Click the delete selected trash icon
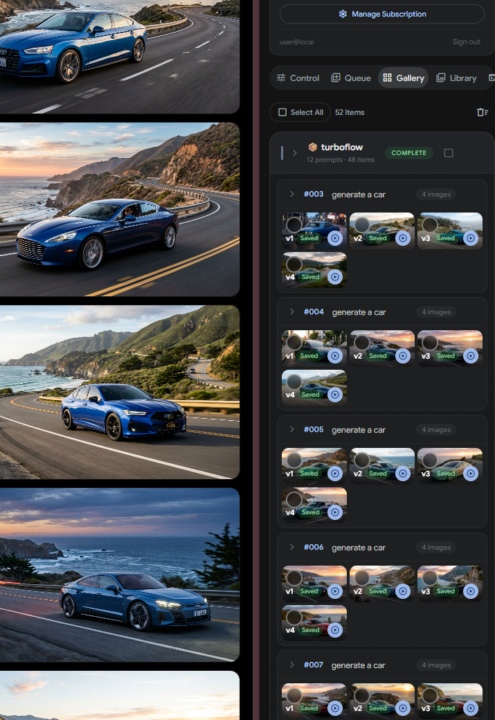Image resolution: width=495 pixels, height=720 pixels. click(482, 112)
